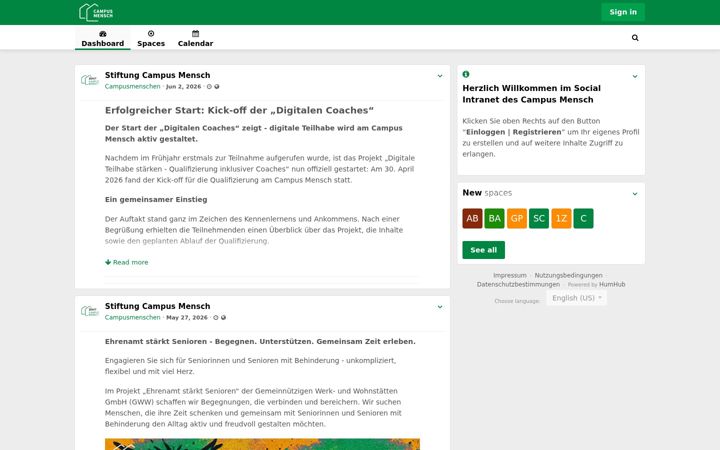
Task: Switch to the Calendar tab
Action: [196, 38]
